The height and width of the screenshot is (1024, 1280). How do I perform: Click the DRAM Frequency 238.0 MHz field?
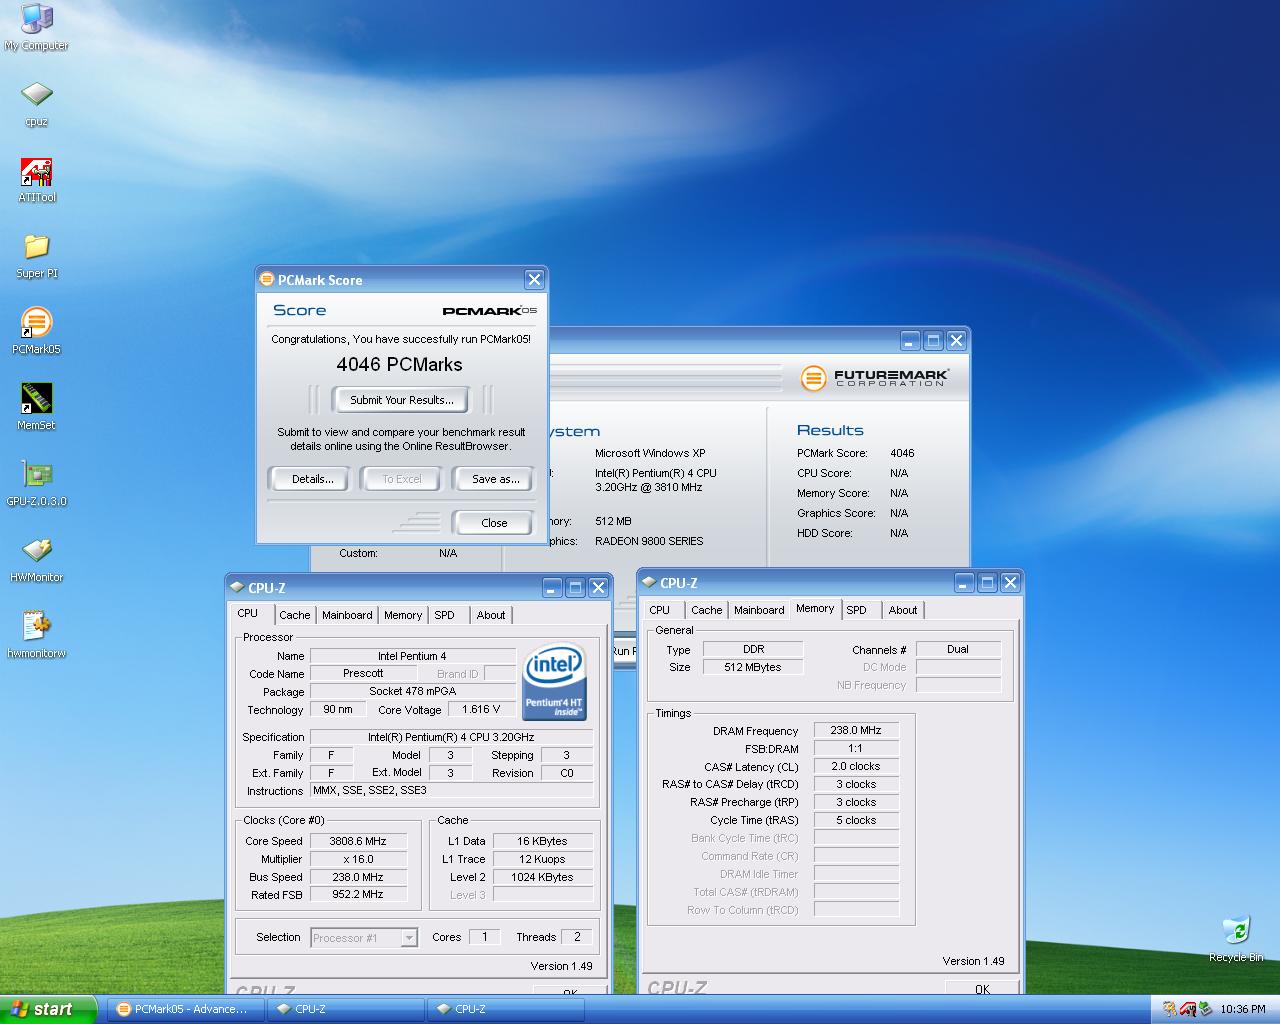click(856, 730)
